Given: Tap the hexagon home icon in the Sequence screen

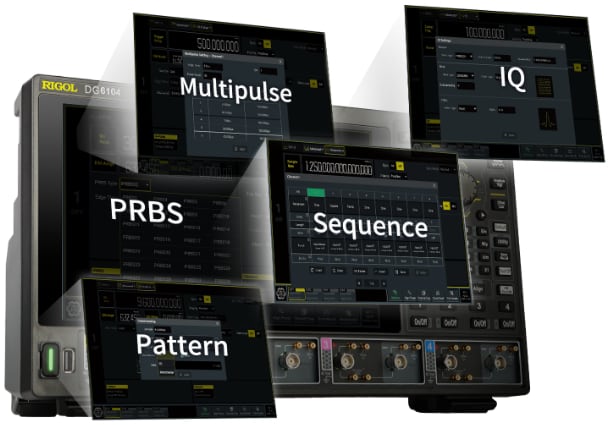Looking at the screenshot, I should pyautogui.click(x=281, y=294).
